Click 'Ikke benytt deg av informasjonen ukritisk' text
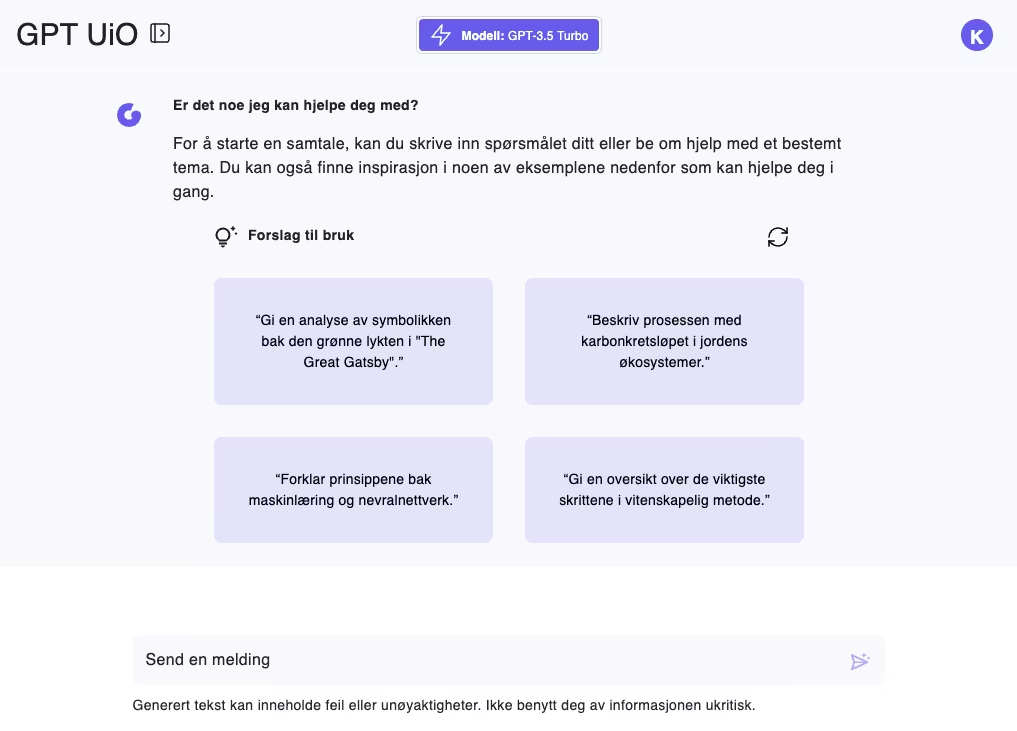Screen dimensions: 1017x731 coord(620,705)
